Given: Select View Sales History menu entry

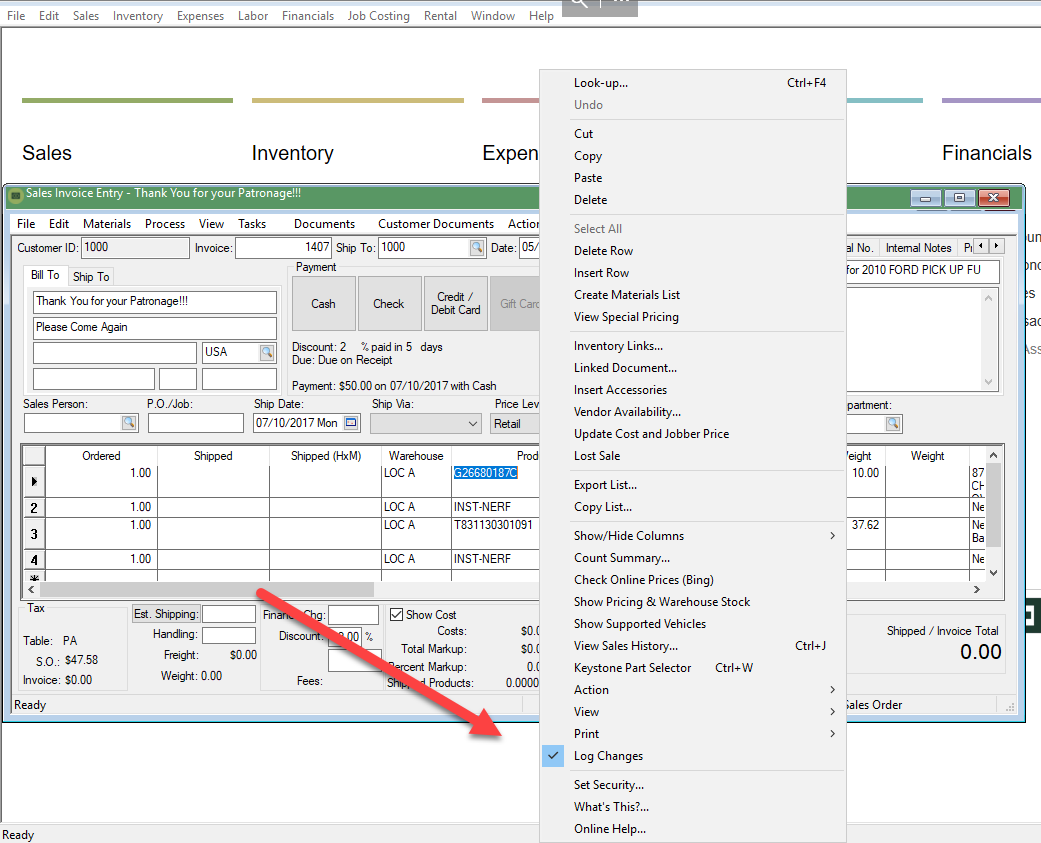Looking at the screenshot, I should (x=626, y=646).
